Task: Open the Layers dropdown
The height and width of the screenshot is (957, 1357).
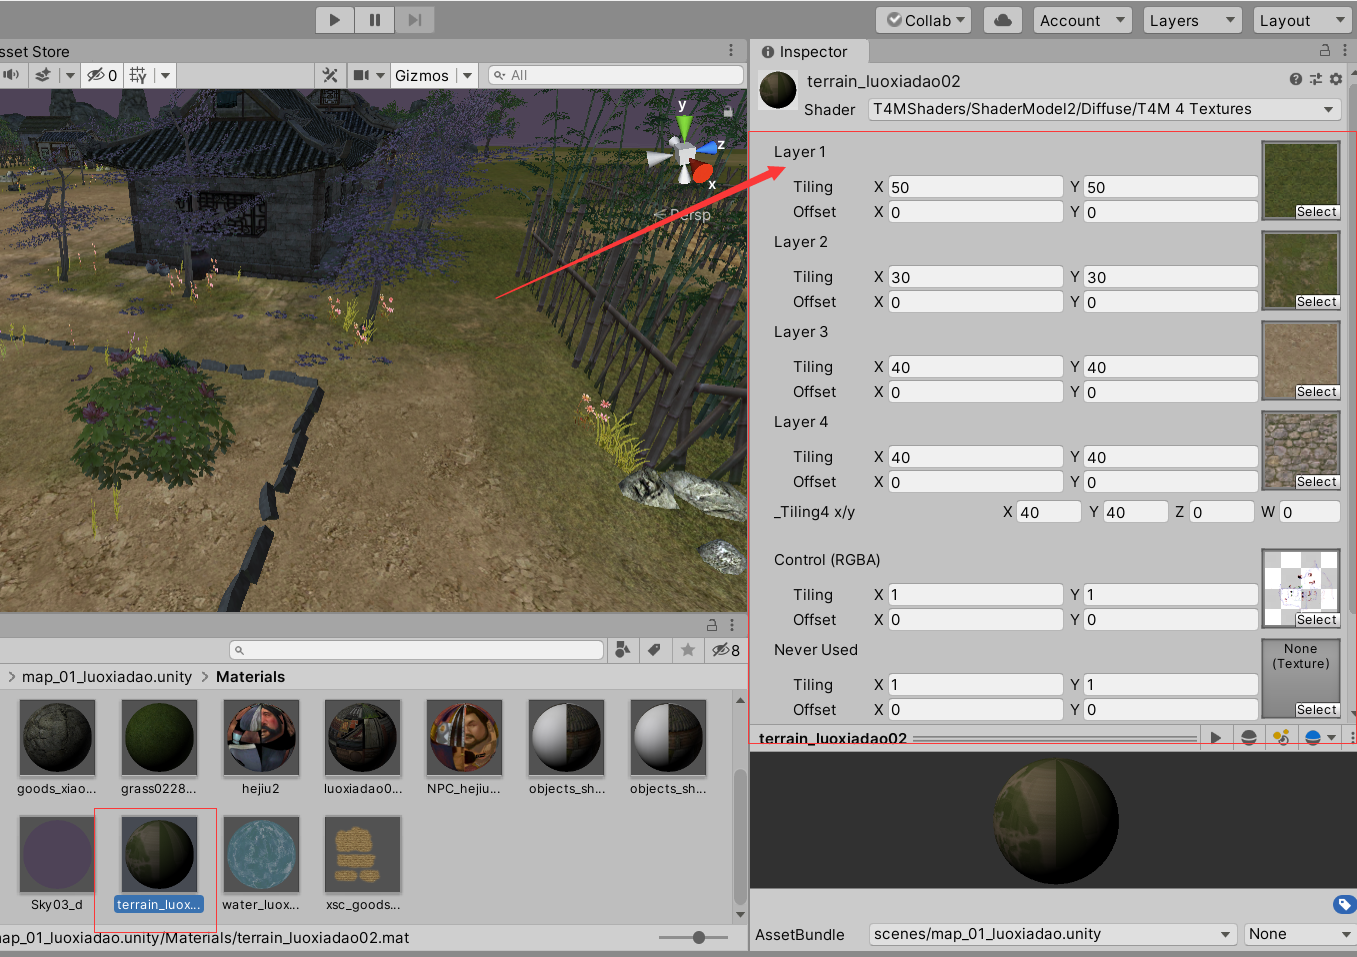Action: pos(1193,20)
